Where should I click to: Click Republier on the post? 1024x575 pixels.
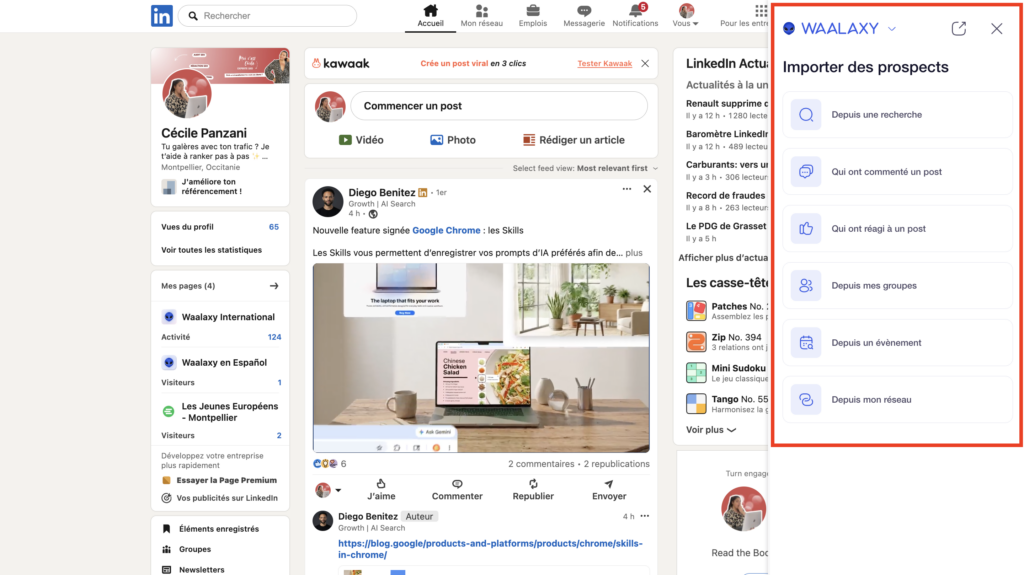(533, 489)
